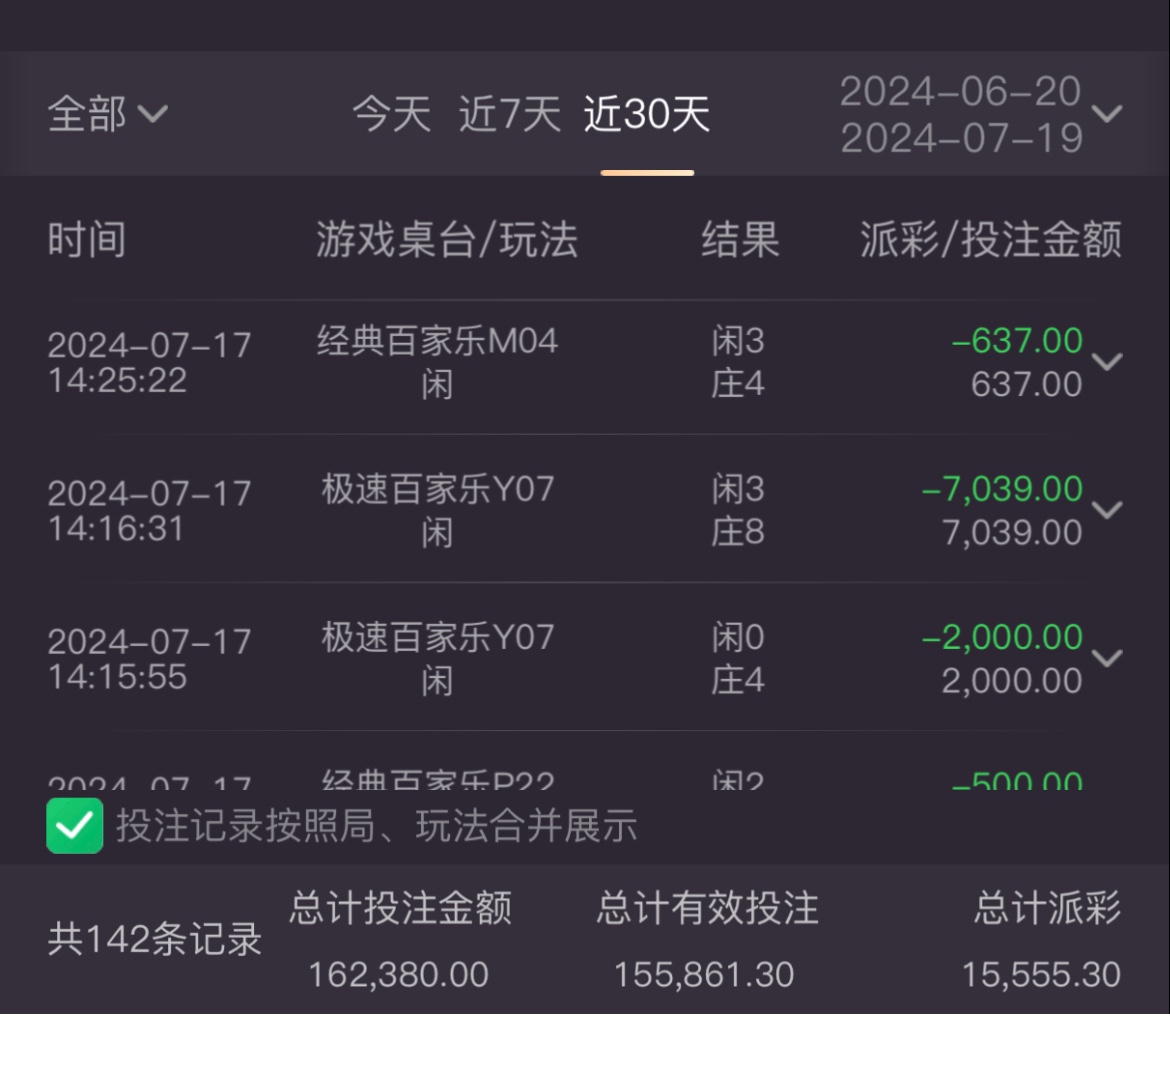Tap the 总计派彩 total of 15,555.30
The width and height of the screenshot is (1170, 1083).
click(x=1041, y=974)
